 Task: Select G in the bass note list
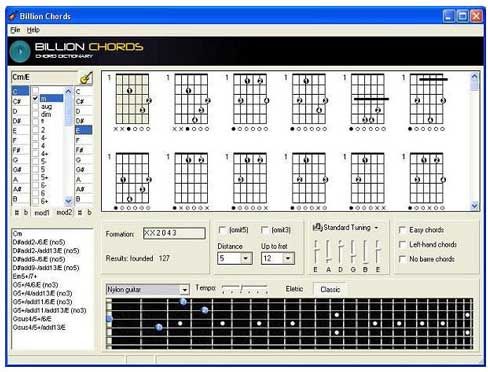[x=83, y=160]
